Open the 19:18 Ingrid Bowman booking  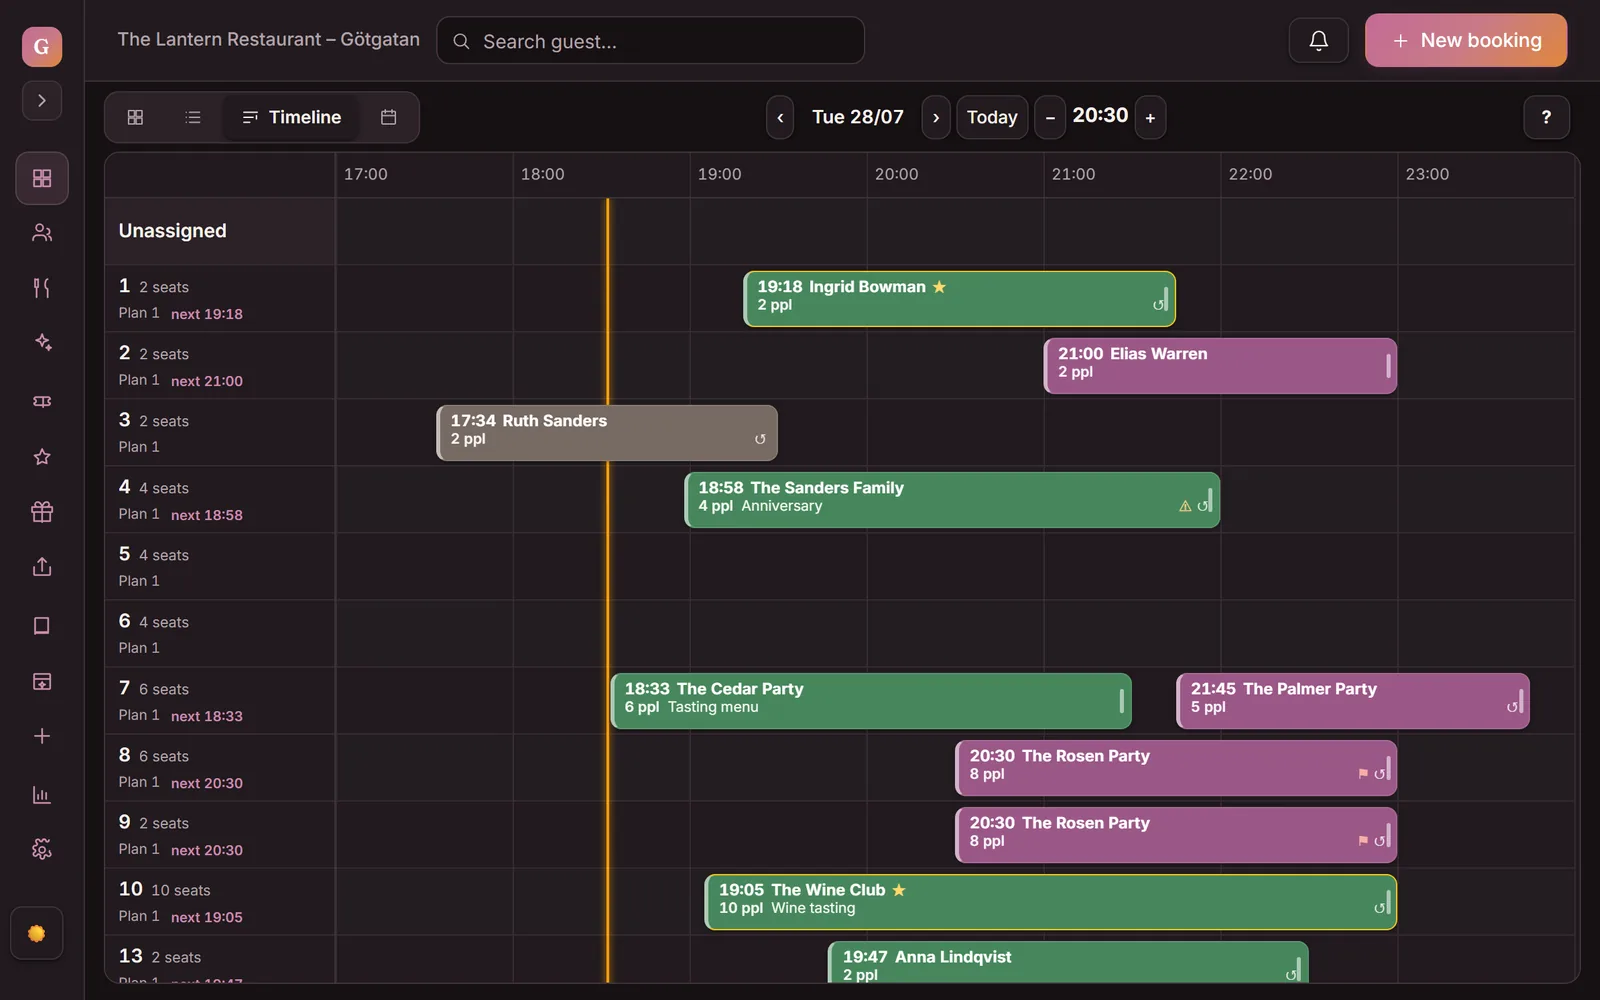pyautogui.click(x=960, y=298)
